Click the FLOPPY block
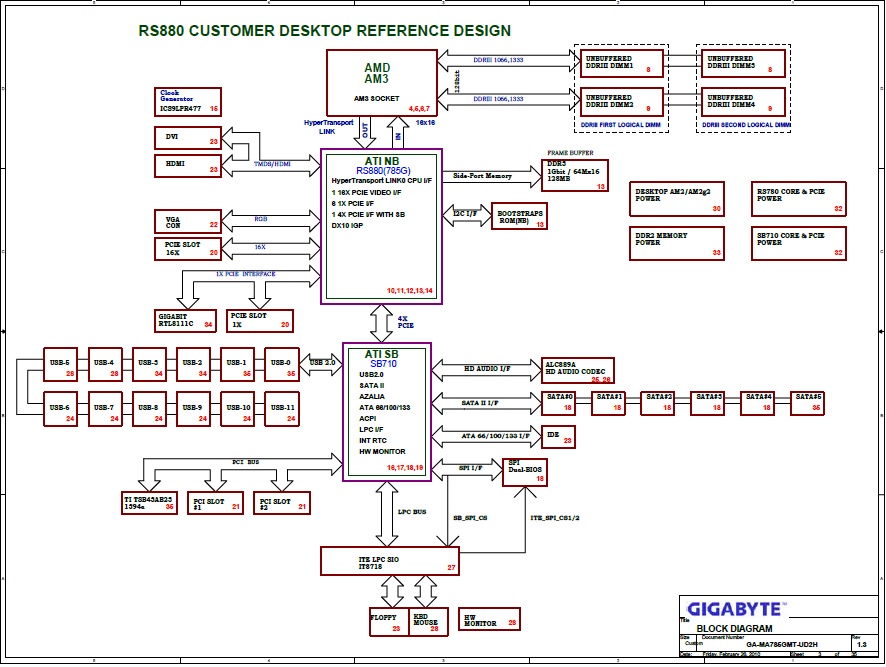This screenshot has height=667, width=886. tap(386, 622)
